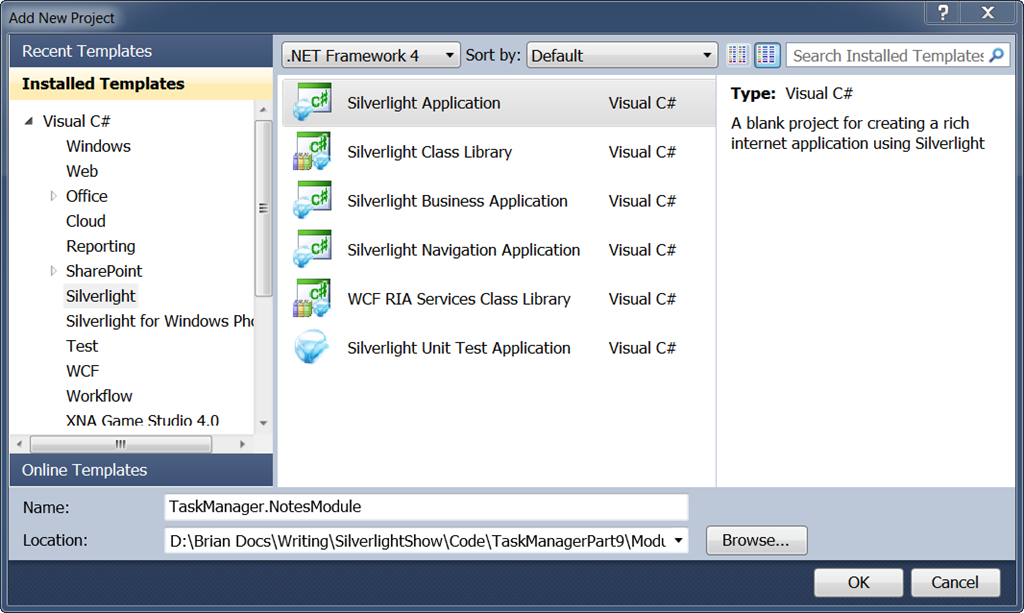Select the Silverlight Business Application icon
The width and height of the screenshot is (1024, 613).
click(x=312, y=200)
